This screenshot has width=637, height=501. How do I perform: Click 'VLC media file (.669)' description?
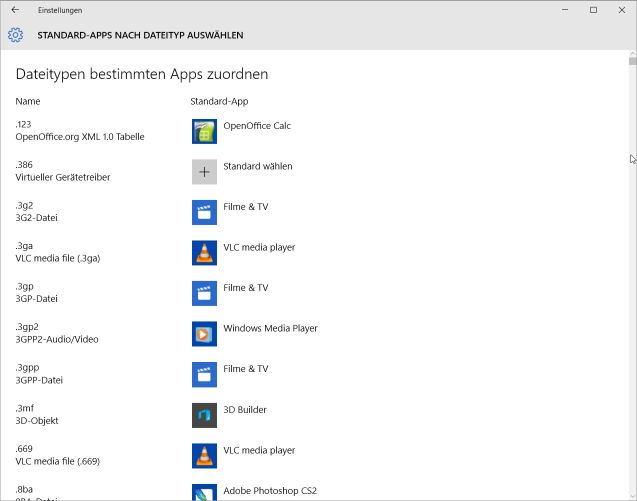pos(58,461)
